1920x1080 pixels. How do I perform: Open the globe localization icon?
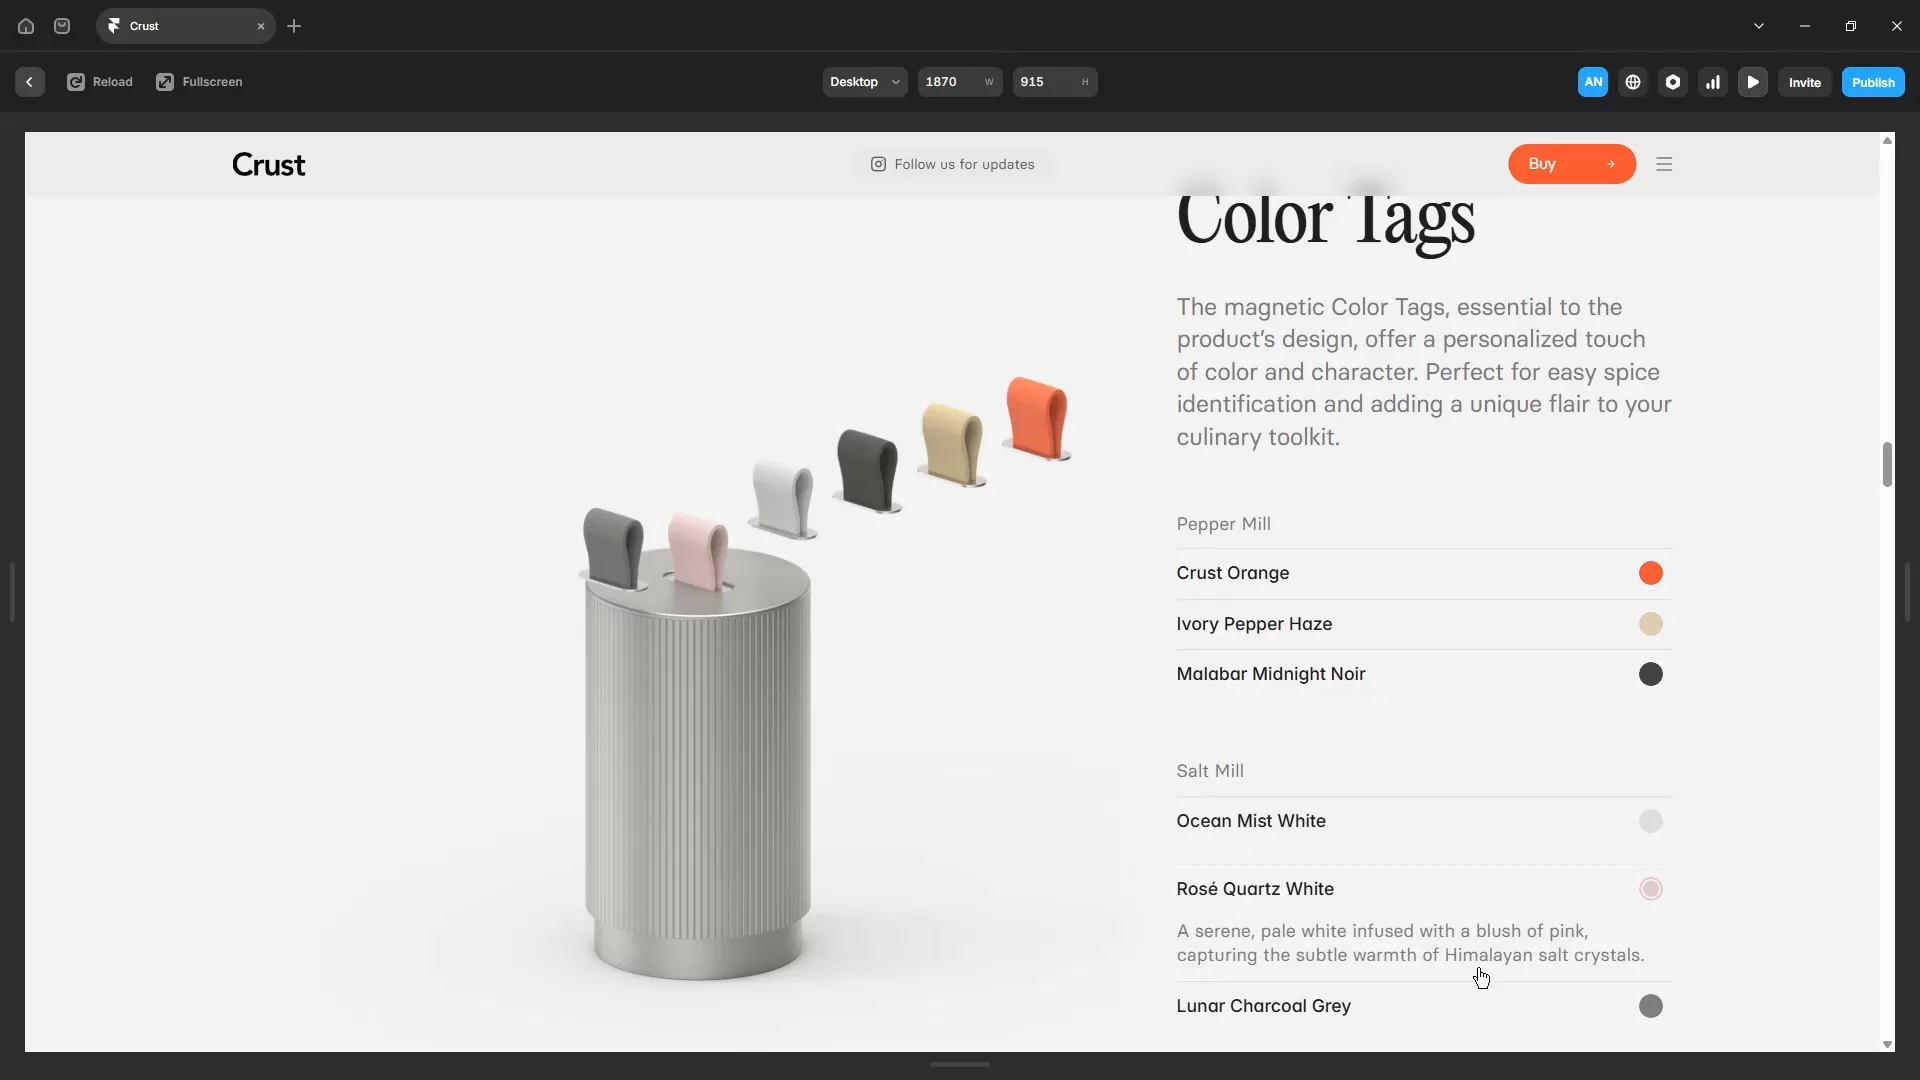click(x=1633, y=82)
